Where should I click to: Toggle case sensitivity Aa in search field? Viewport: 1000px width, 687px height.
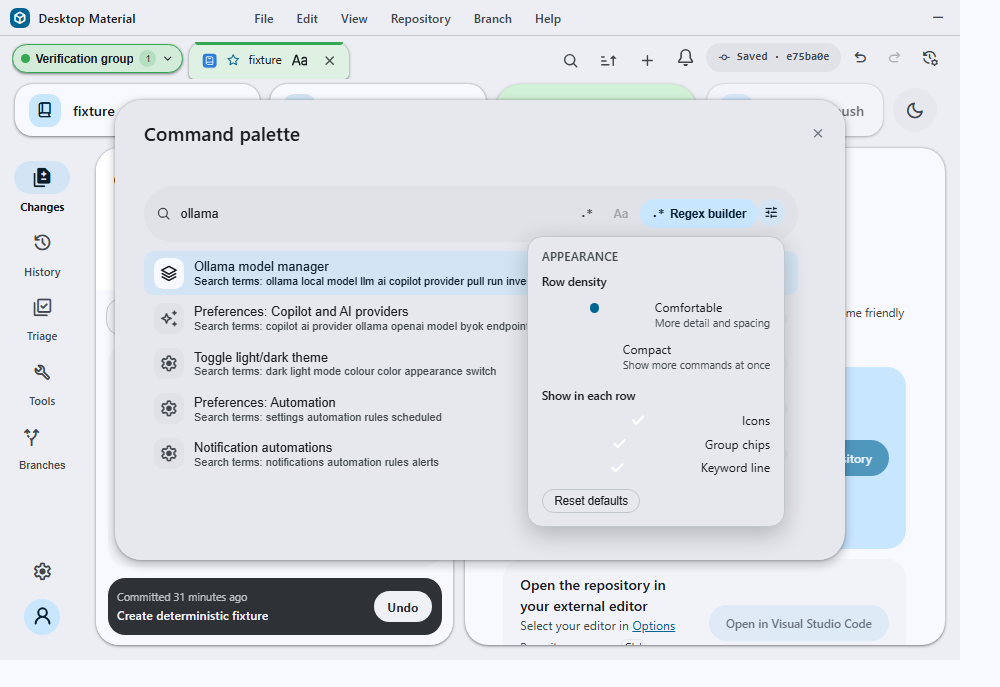[x=621, y=214]
